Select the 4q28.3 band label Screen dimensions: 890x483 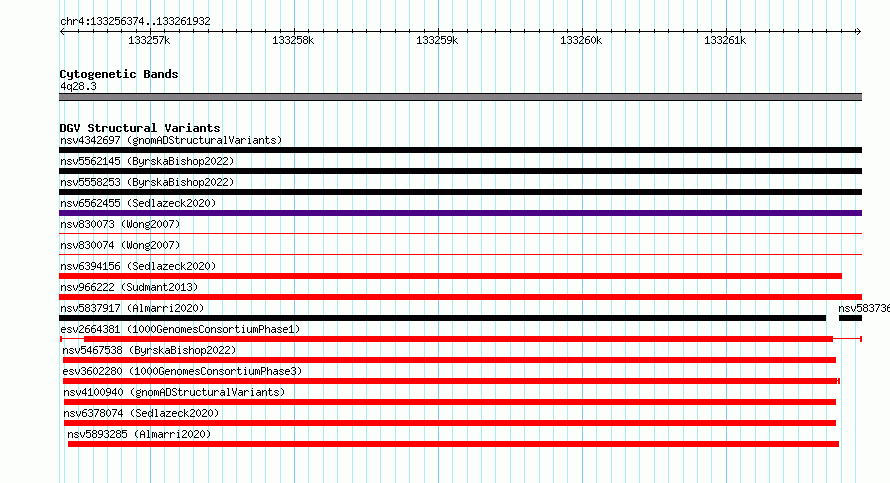[x=78, y=87]
